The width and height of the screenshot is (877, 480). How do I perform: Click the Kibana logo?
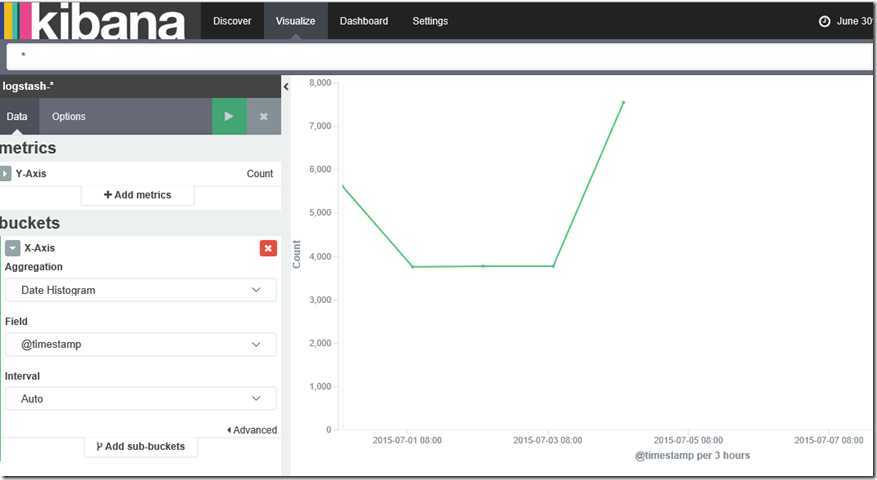coord(95,21)
